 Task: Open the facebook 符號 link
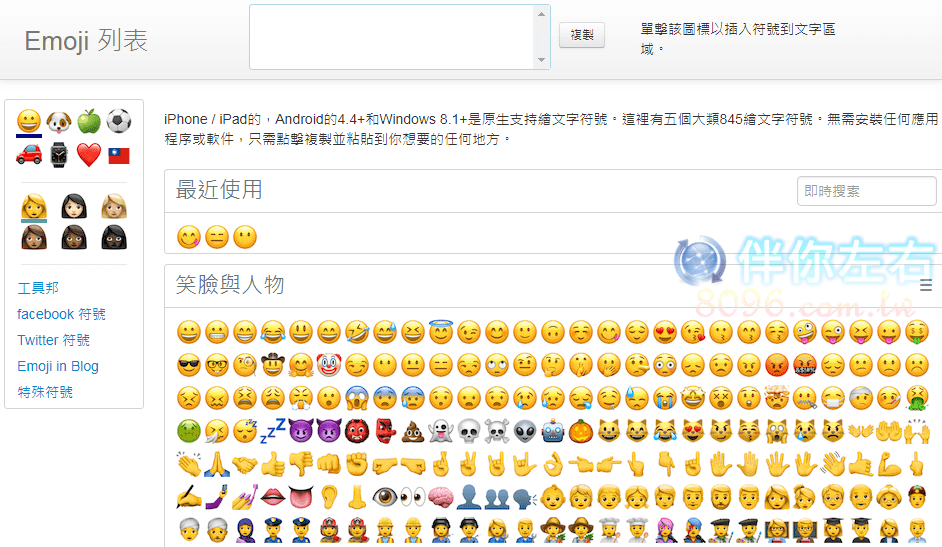coord(61,314)
